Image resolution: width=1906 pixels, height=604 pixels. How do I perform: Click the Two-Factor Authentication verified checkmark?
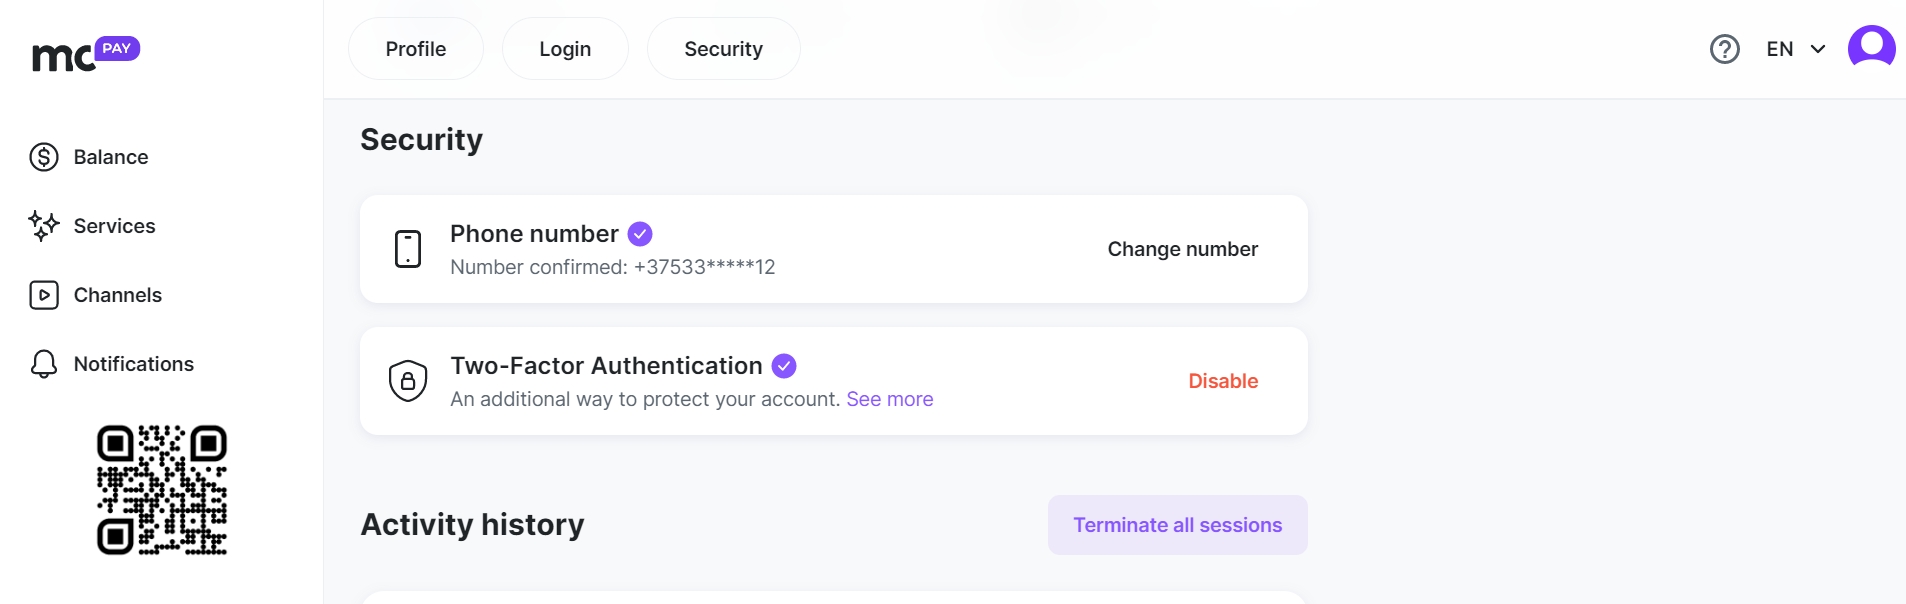point(784,366)
